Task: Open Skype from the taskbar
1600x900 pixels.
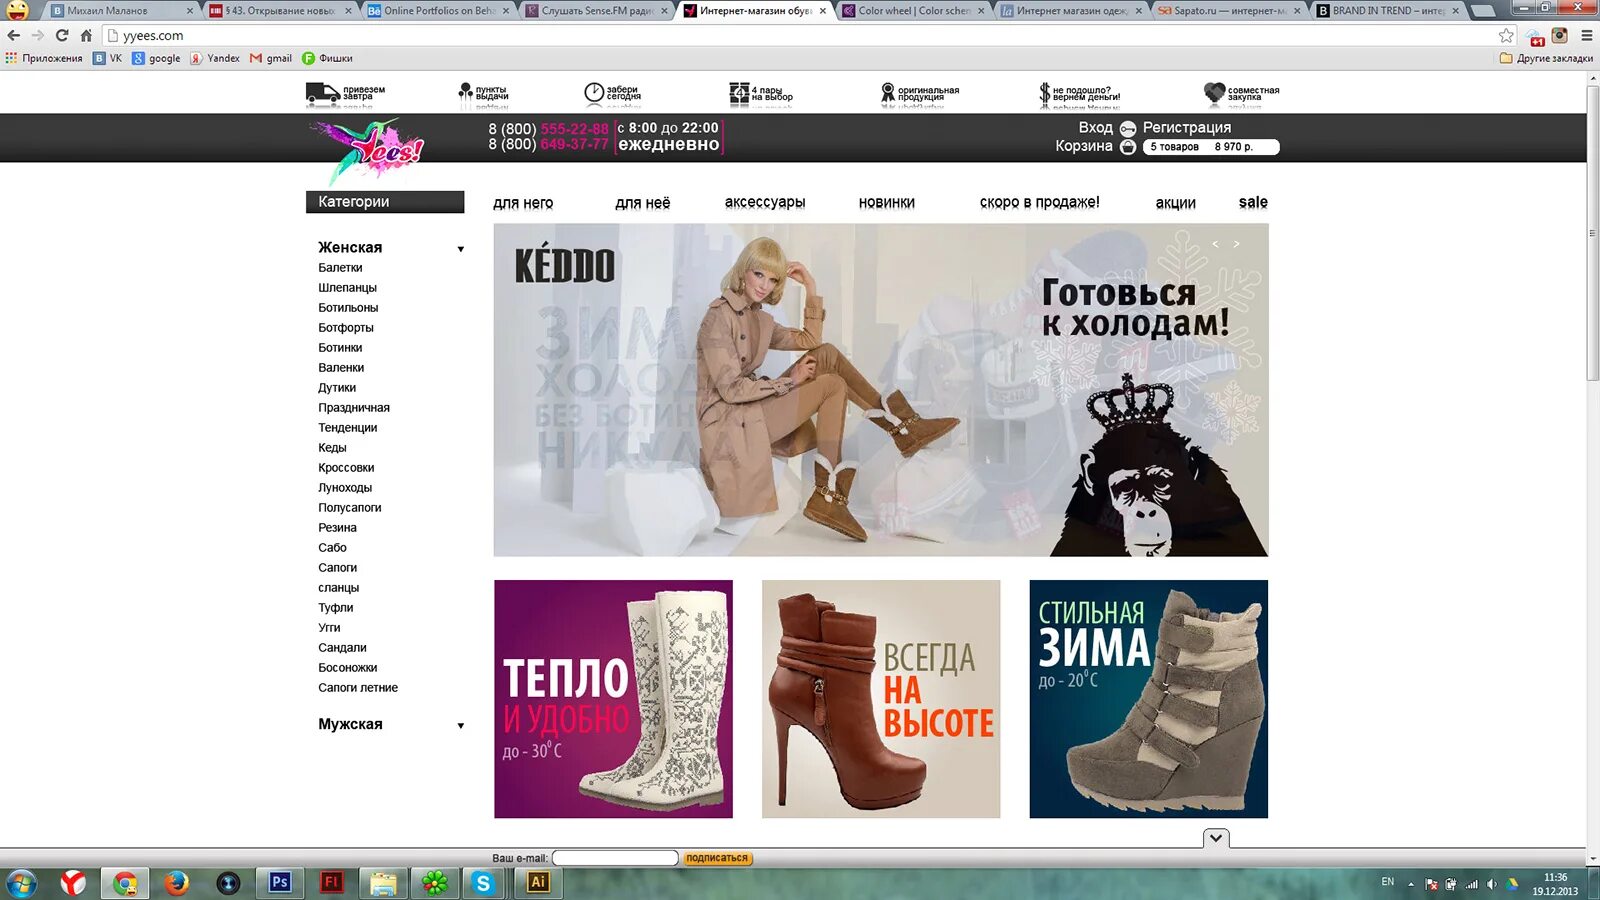Action: pos(484,882)
